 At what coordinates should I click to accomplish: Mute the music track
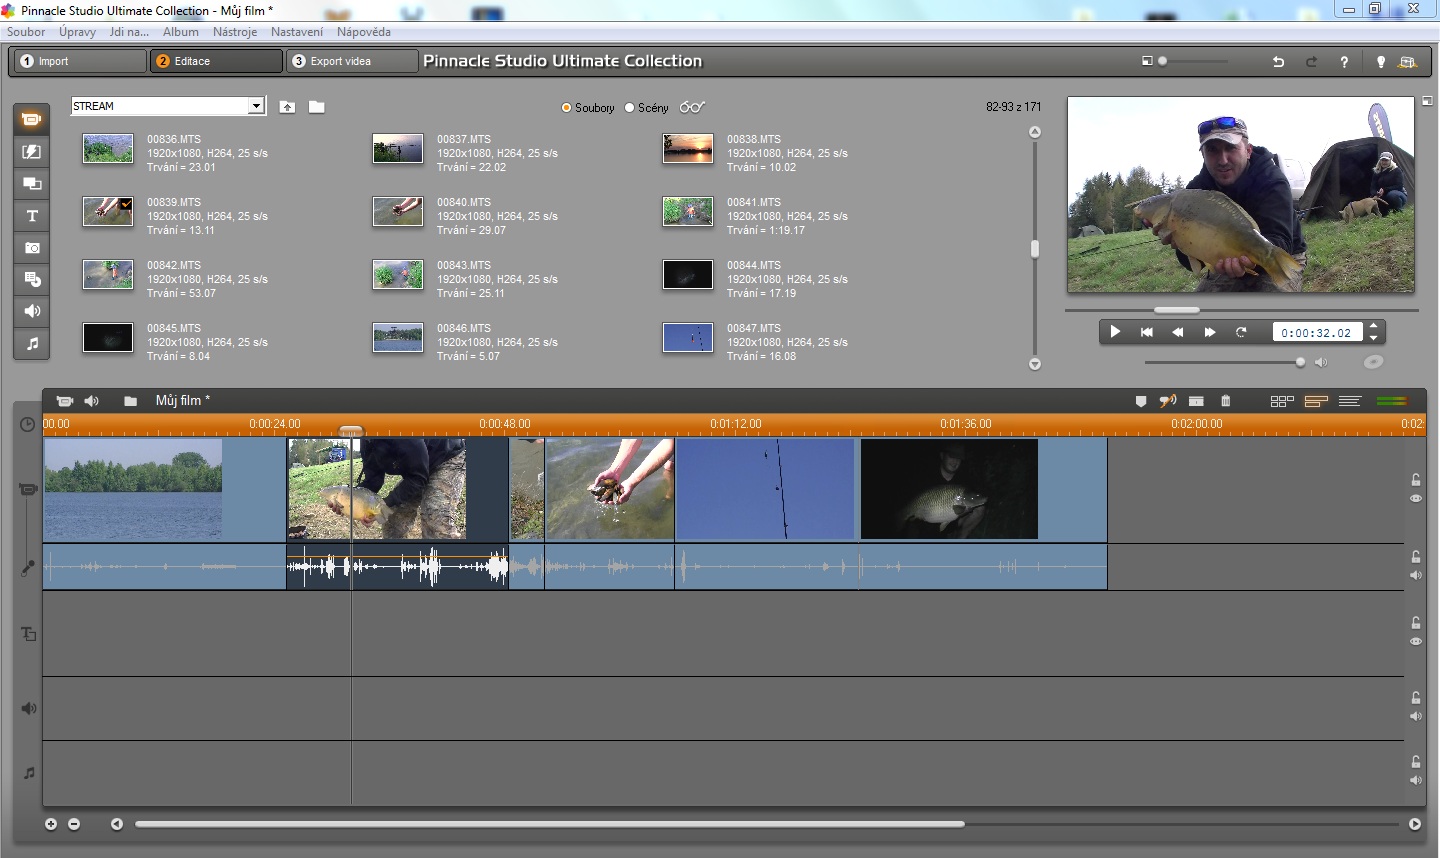coord(1415,780)
